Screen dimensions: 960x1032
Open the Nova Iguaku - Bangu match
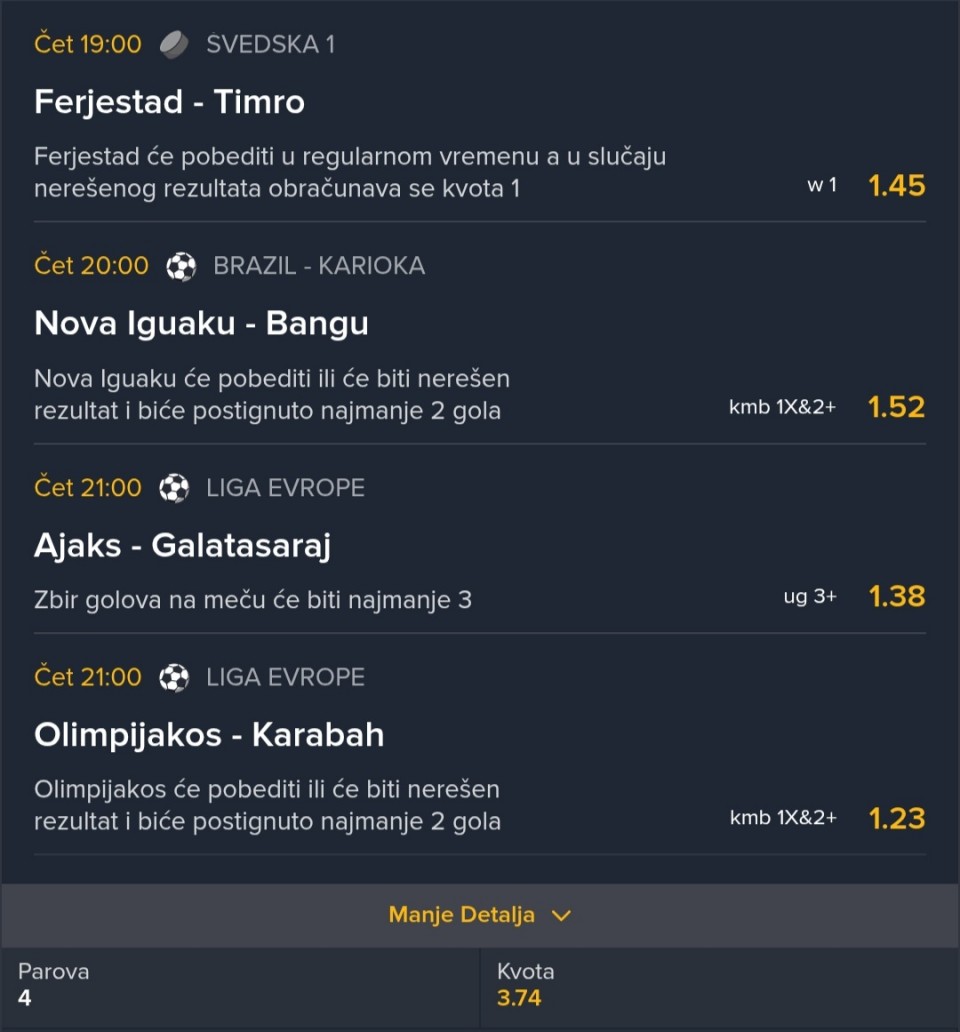coord(201,323)
